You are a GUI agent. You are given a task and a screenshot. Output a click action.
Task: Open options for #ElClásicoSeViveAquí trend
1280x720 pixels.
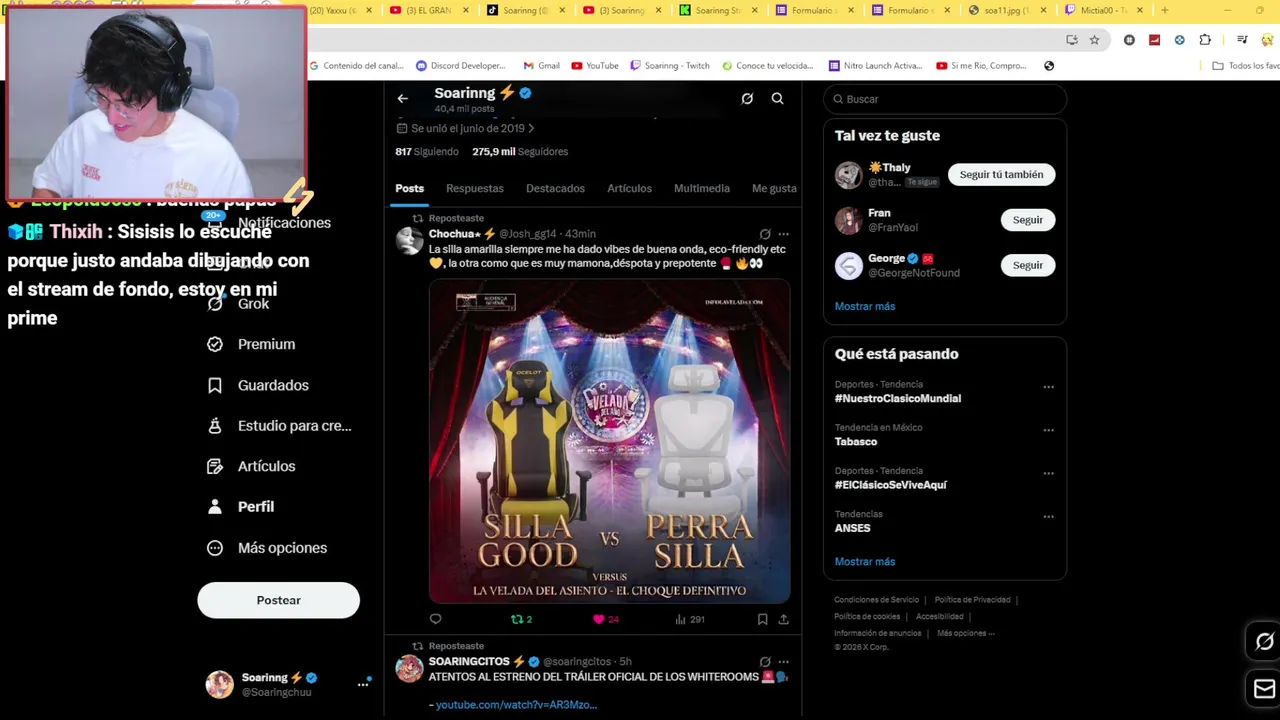click(x=1048, y=473)
